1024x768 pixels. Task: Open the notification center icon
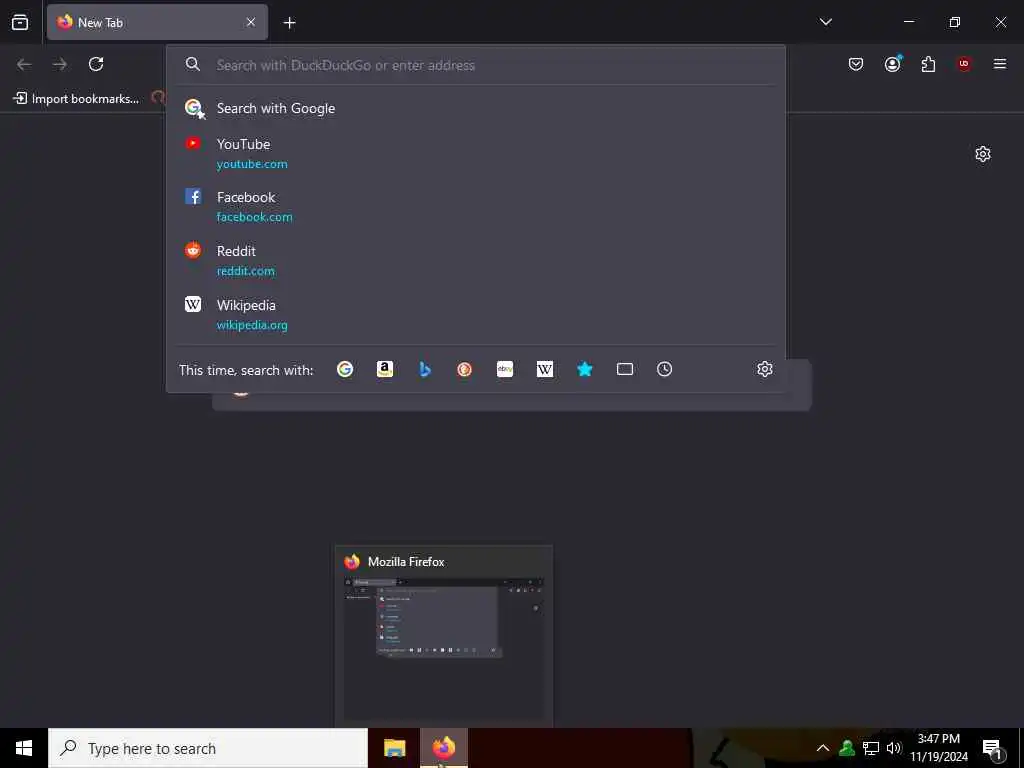pos(993,749)
